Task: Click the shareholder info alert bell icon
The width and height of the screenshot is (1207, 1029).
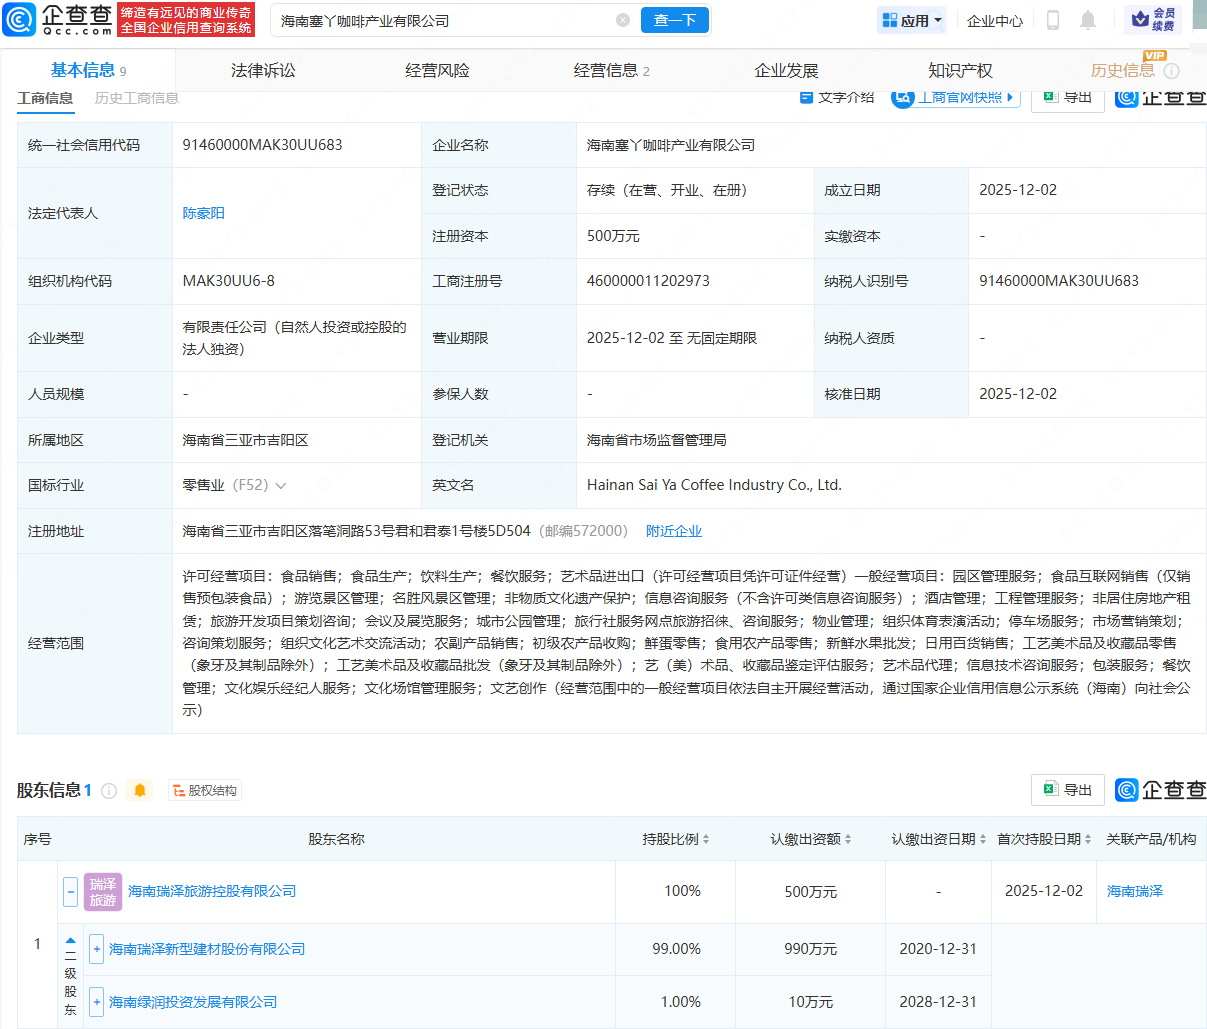Action: [x=140, y=791]
